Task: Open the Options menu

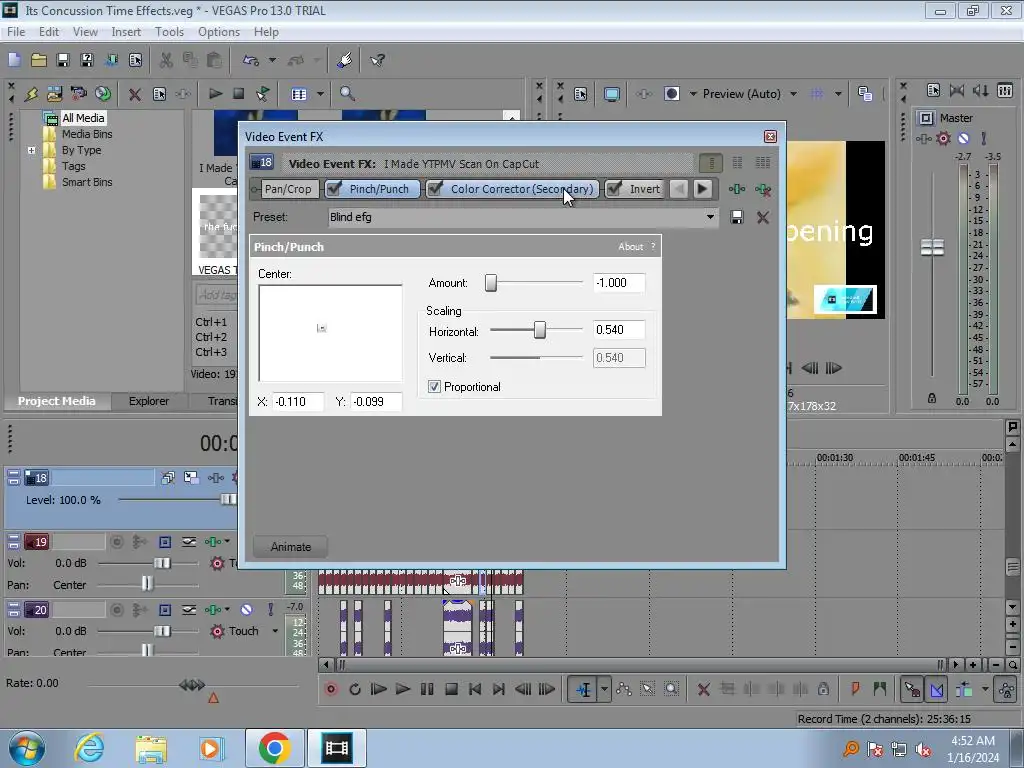Action: [219, 31]
